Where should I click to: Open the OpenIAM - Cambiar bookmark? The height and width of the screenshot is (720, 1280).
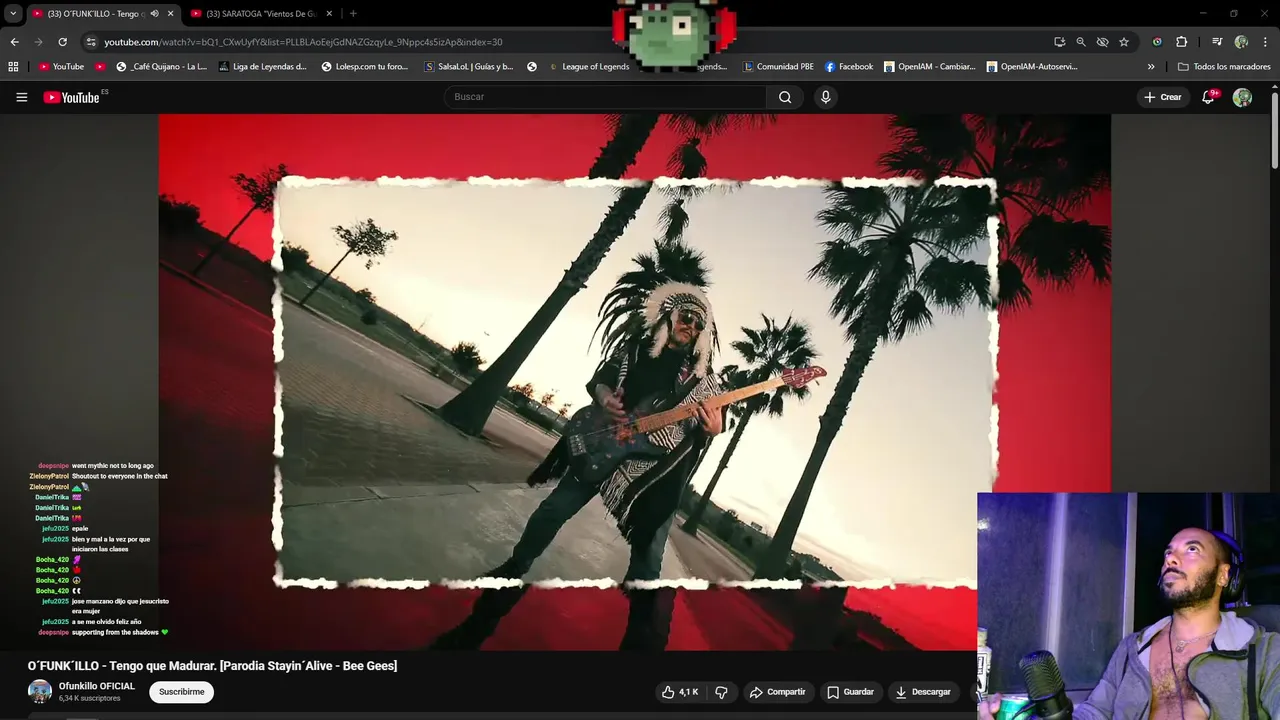point(930,67)
